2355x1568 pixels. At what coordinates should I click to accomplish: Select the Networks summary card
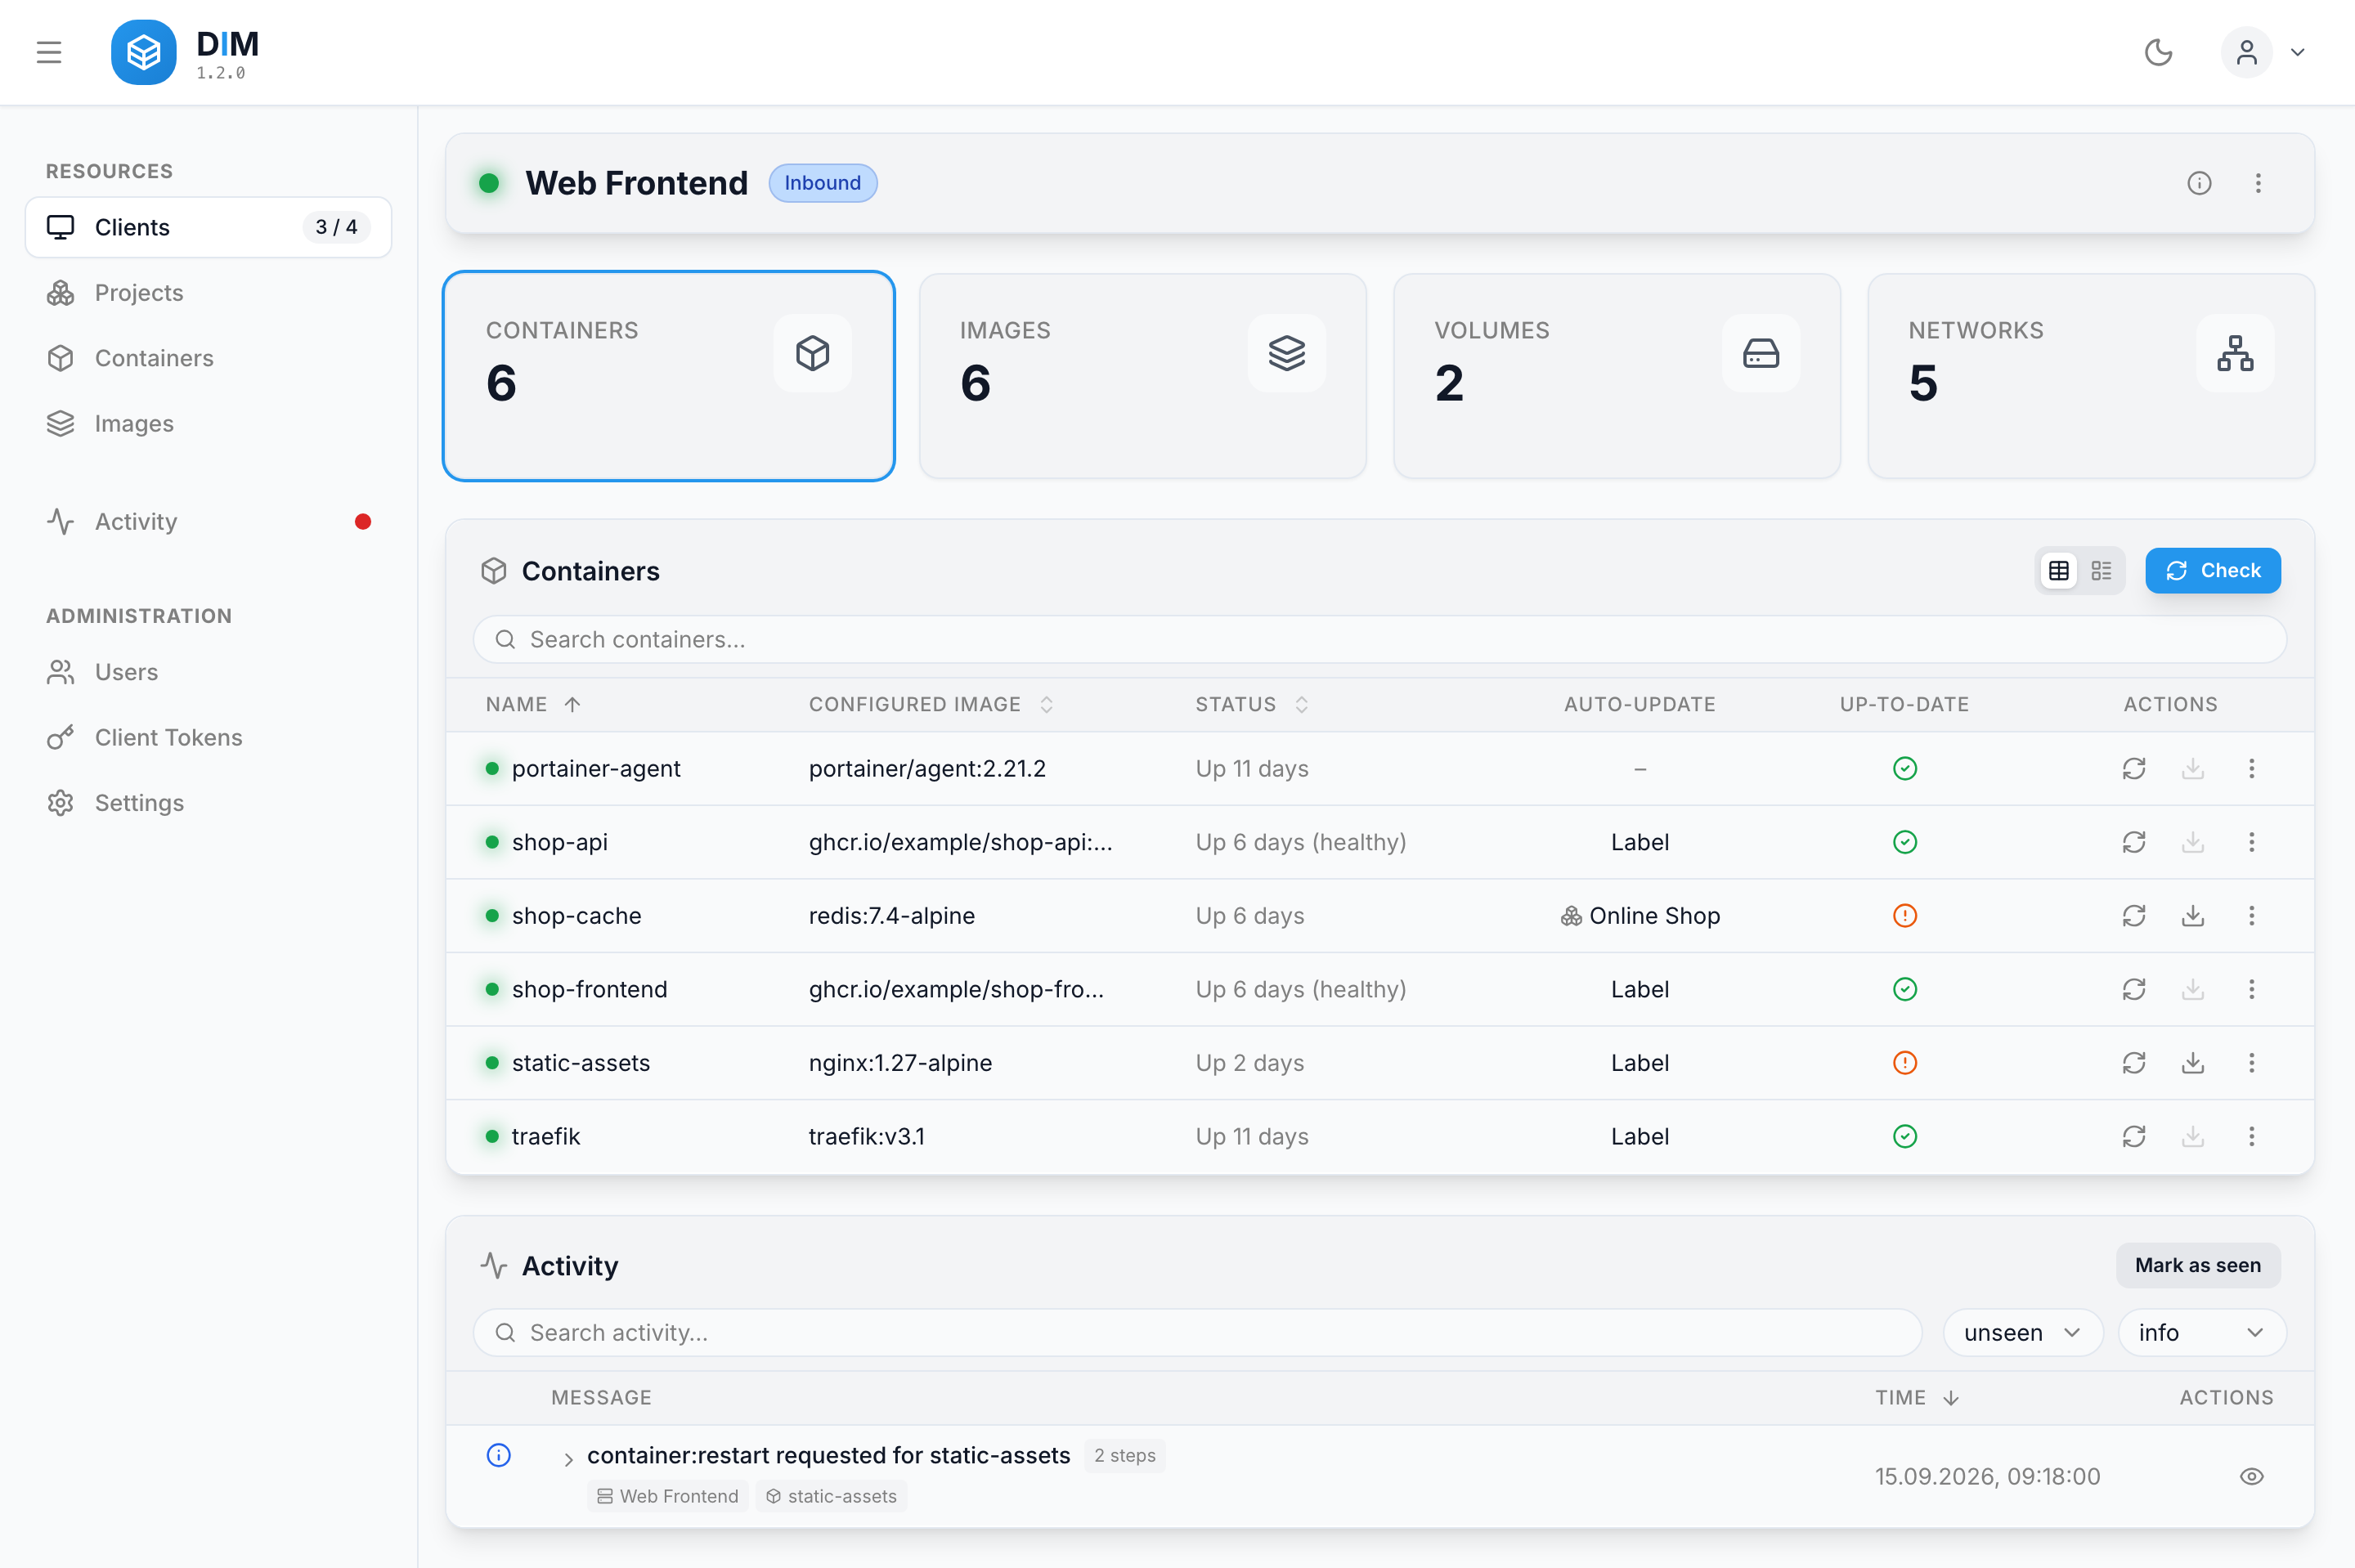(x=2091, y=376)
